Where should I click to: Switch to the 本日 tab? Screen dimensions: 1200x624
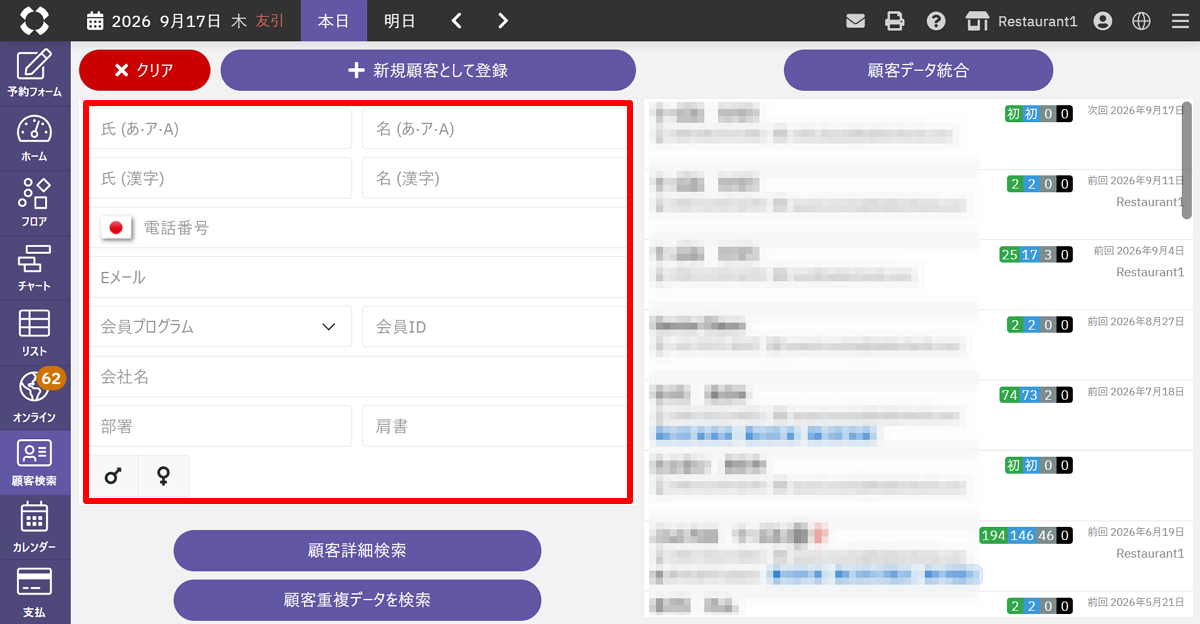334,20
